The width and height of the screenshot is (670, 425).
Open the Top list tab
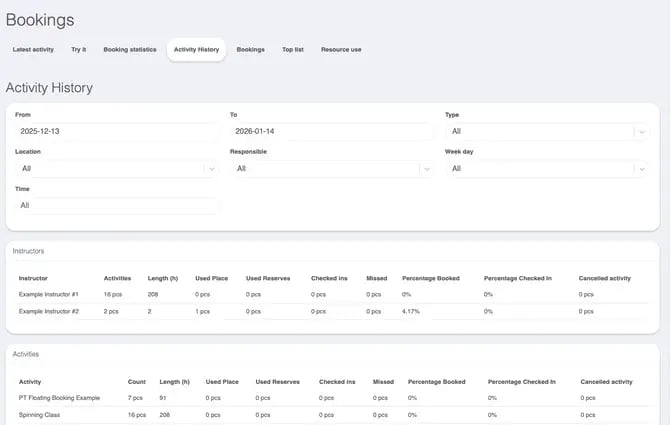coord(293,49)
